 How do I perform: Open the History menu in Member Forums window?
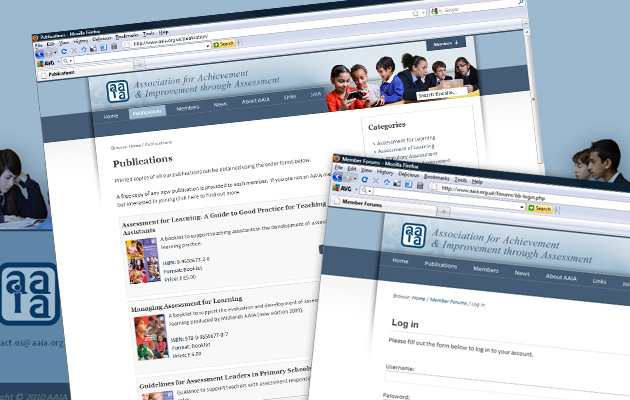click(383, 170)
